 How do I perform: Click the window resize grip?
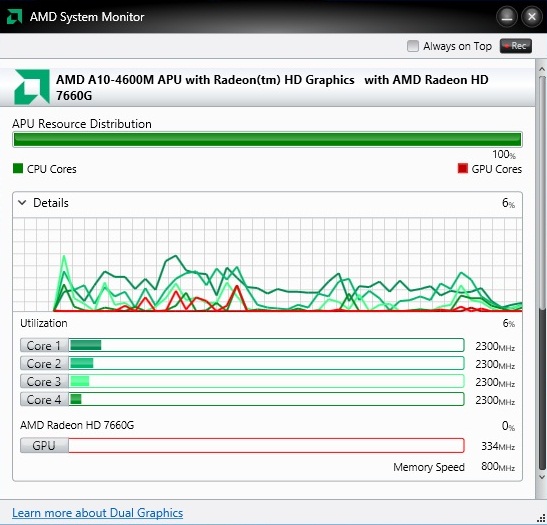coord(542,518)
